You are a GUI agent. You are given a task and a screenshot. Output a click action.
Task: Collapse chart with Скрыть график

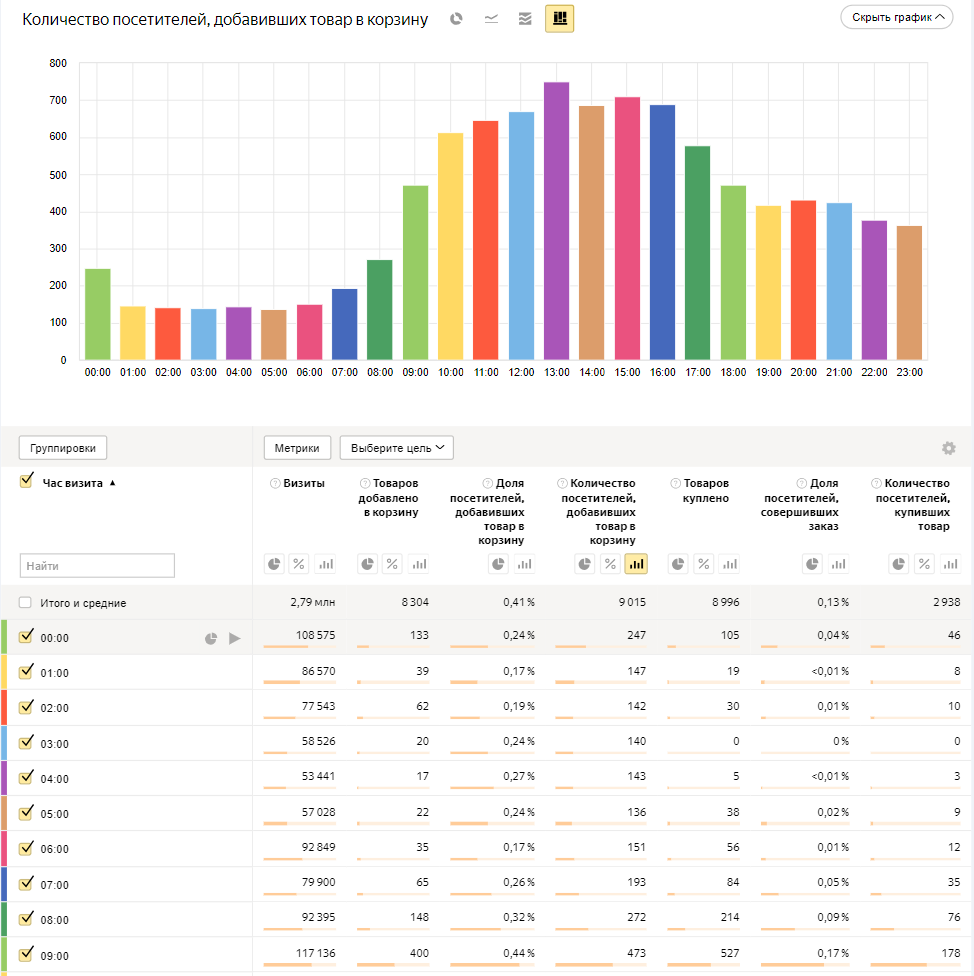(x=897, y=17)
